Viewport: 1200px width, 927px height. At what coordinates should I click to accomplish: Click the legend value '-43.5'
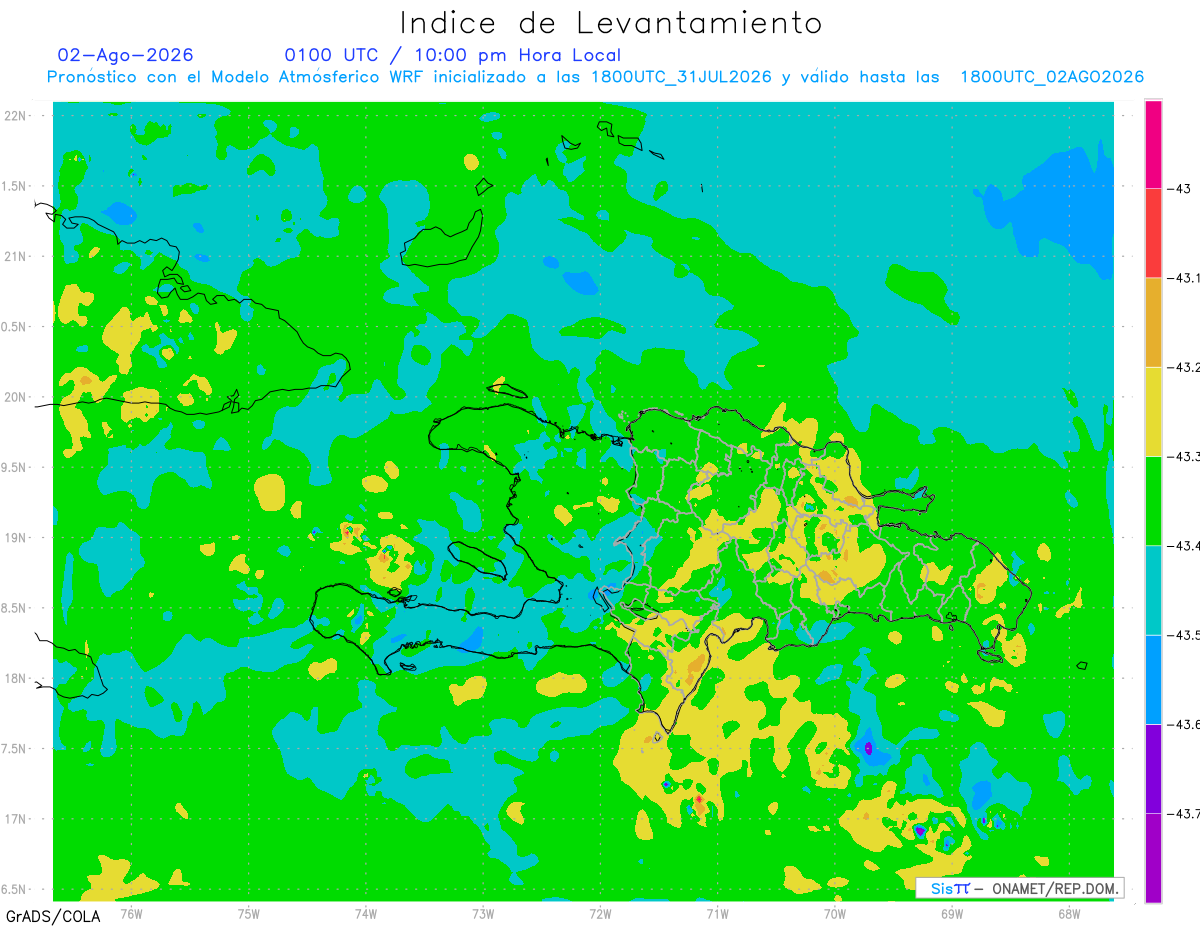click(1183, 635)
